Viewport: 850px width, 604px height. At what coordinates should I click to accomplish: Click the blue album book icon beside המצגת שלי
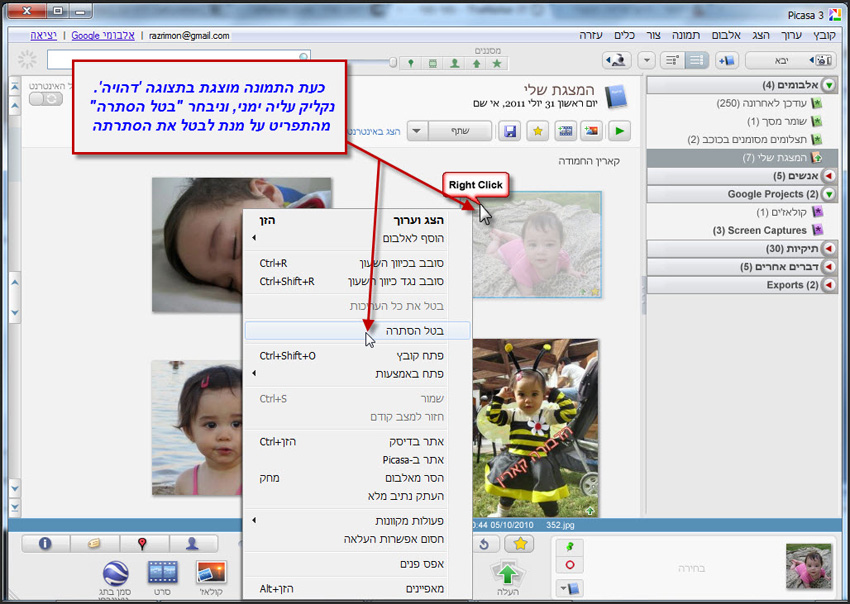point(616,97)
